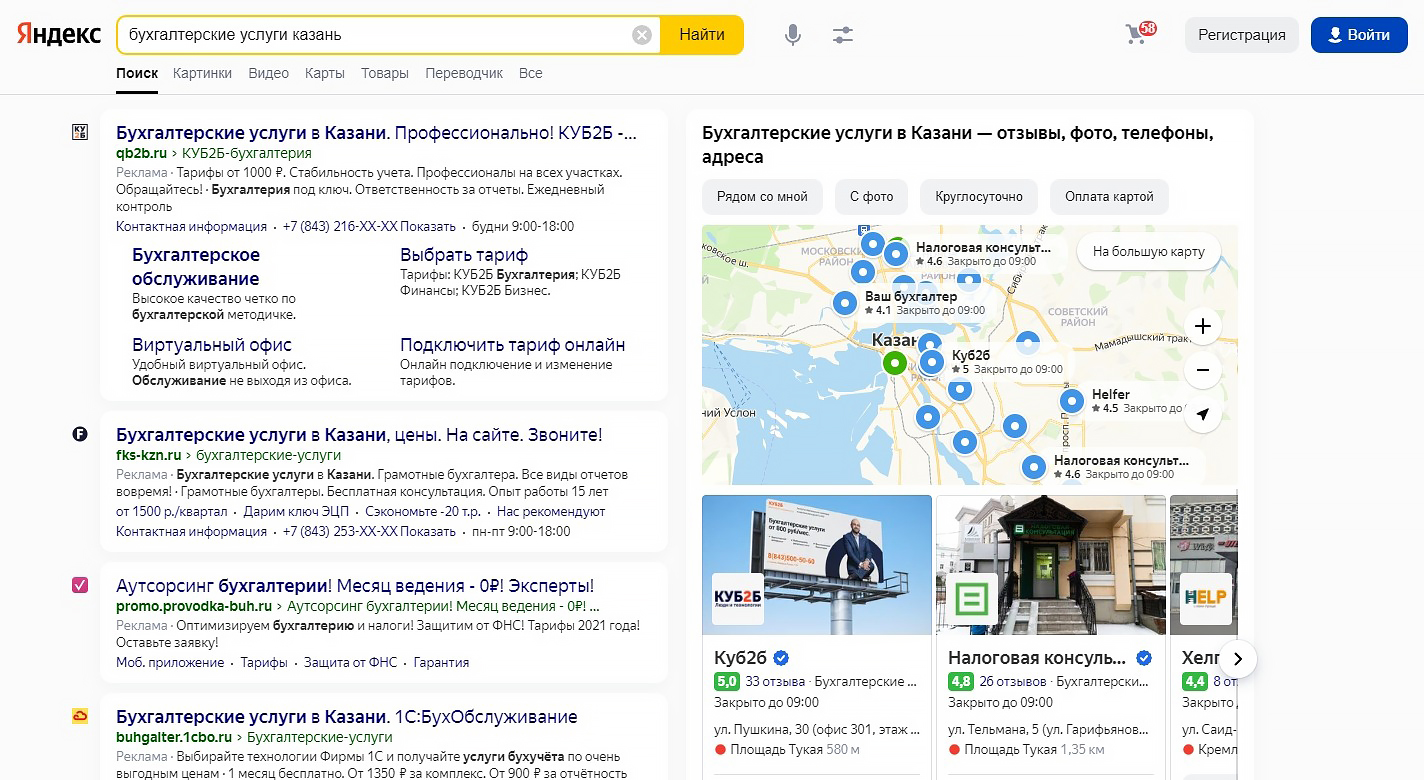Image resolution: width=1424 pixels, height=780 pixels.
Task: Select the Ваш бухгалтер map pin
Action: (x=846, y=303)
